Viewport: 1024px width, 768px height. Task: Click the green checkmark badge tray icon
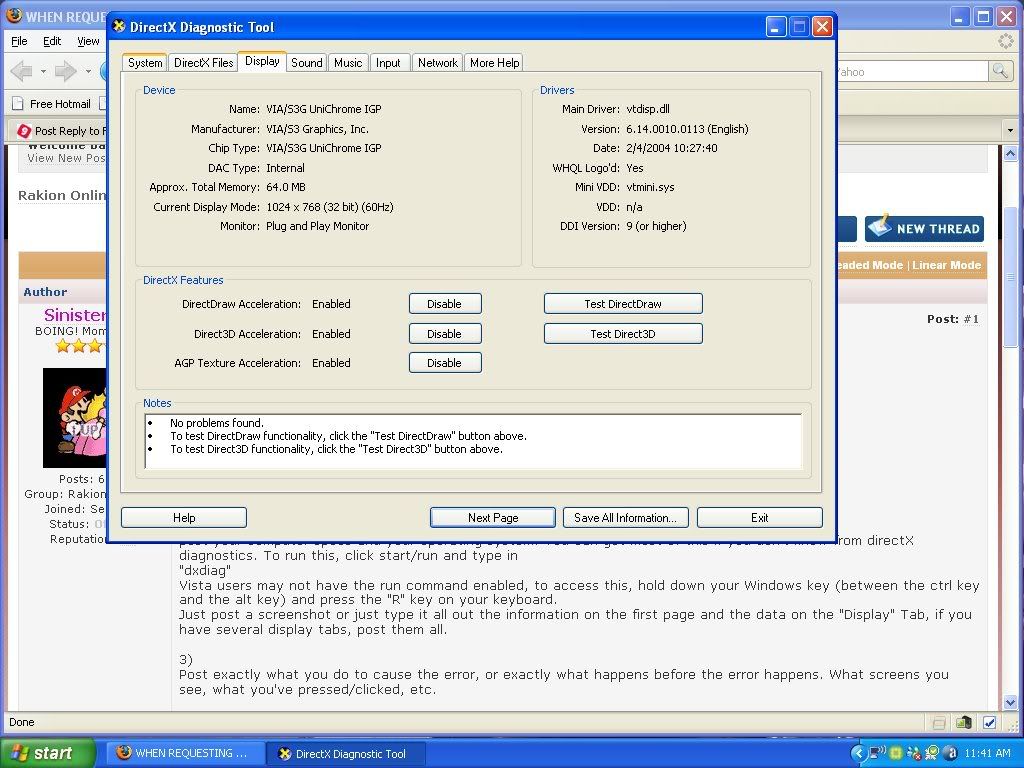pos(932,753)
